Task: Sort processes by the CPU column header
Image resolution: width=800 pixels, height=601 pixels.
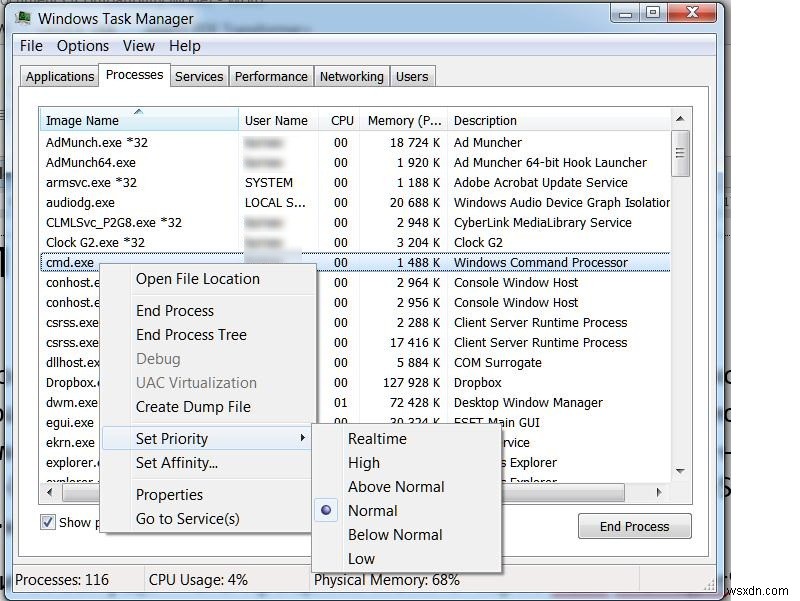Action: click(x=341, y=119)
